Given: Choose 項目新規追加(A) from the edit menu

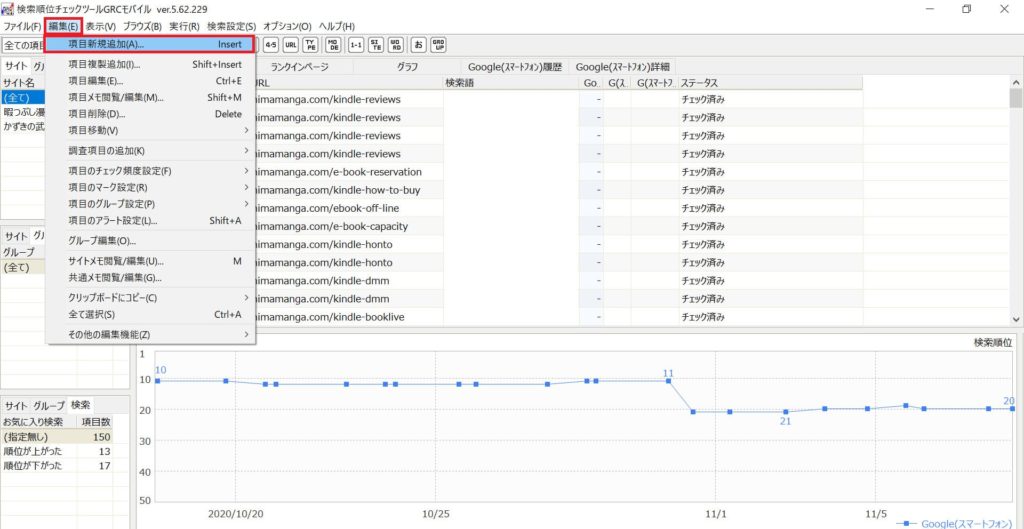Looking at the screenshot, I should pos(150,44).
